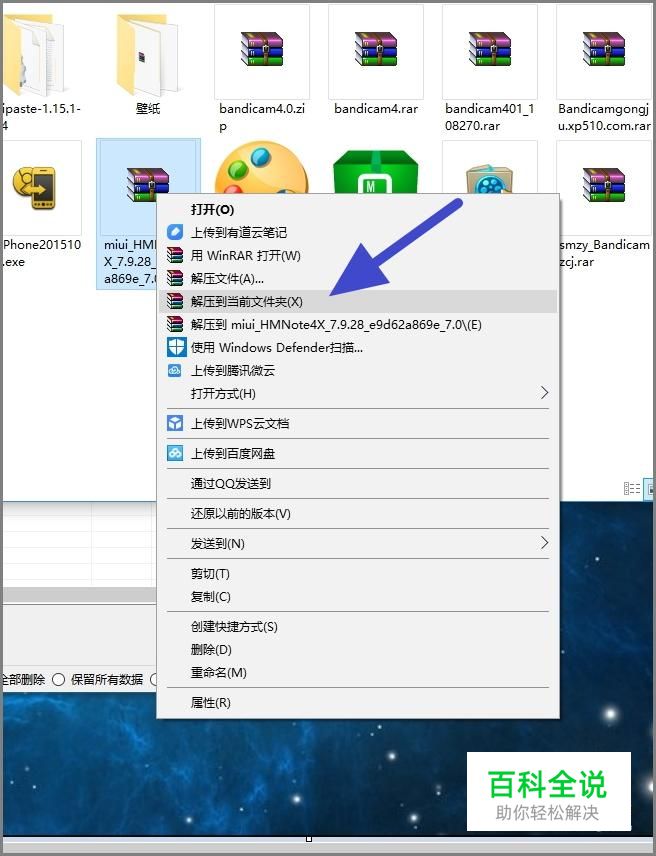Select the bandicam401_108270.rar archive icon
656x856 pixels.
(x=490, y=49)
